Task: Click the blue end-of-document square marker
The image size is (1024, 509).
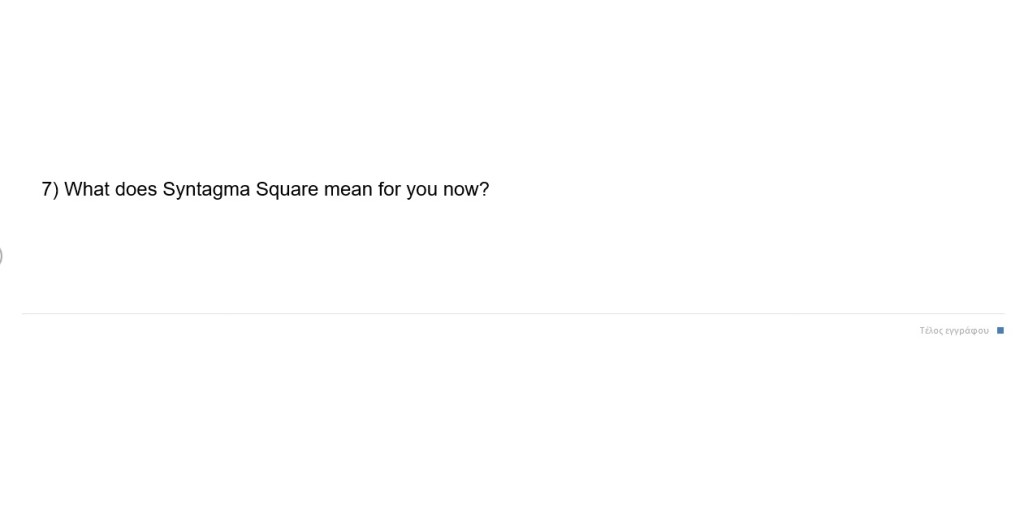Action: (1000, 330)
